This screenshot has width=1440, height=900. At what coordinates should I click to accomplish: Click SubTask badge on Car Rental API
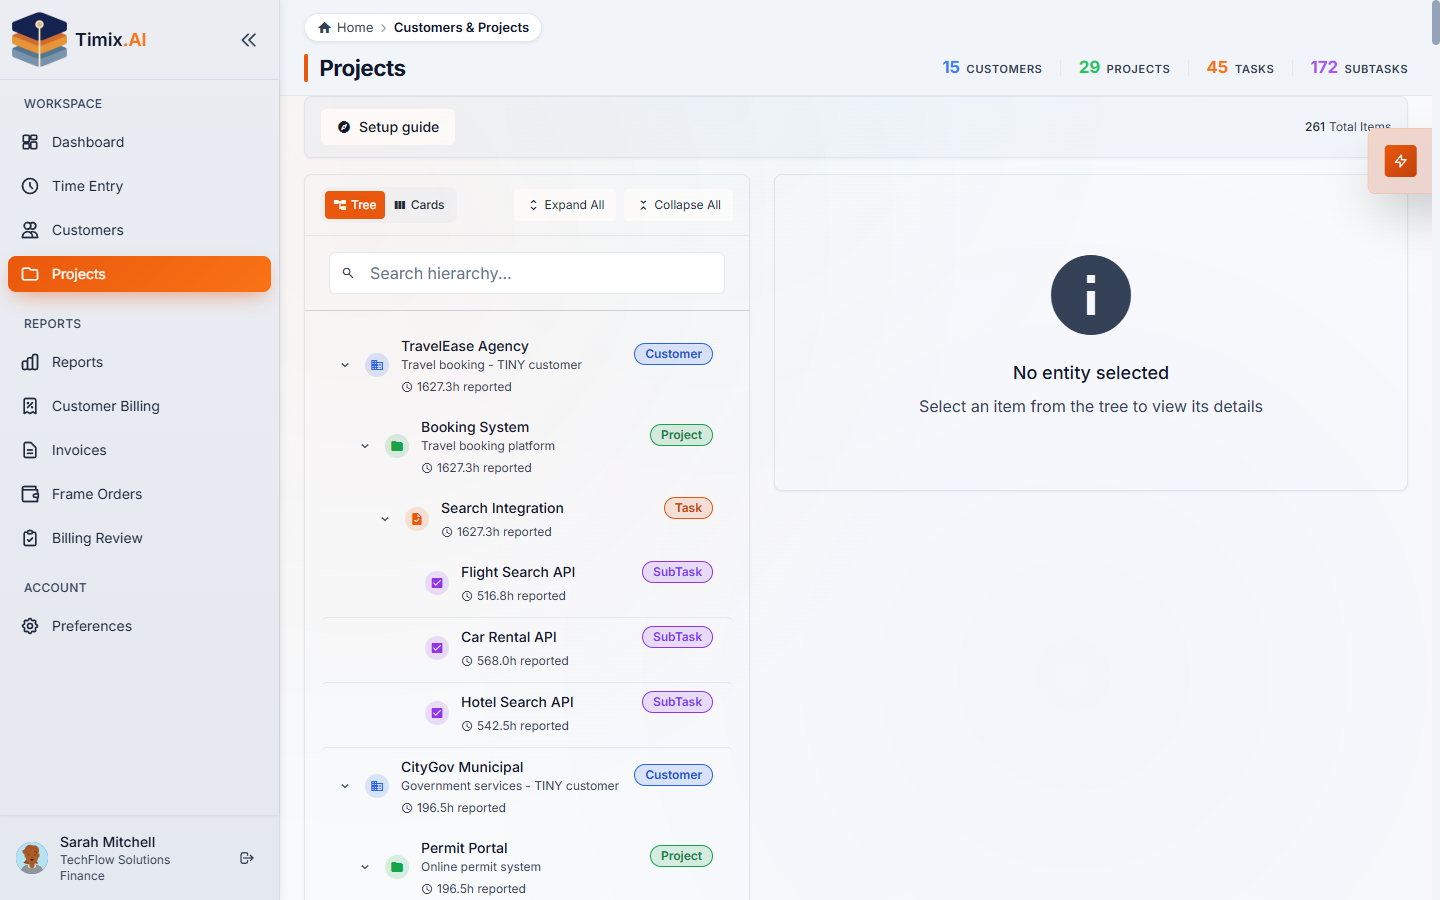(677, 637)
